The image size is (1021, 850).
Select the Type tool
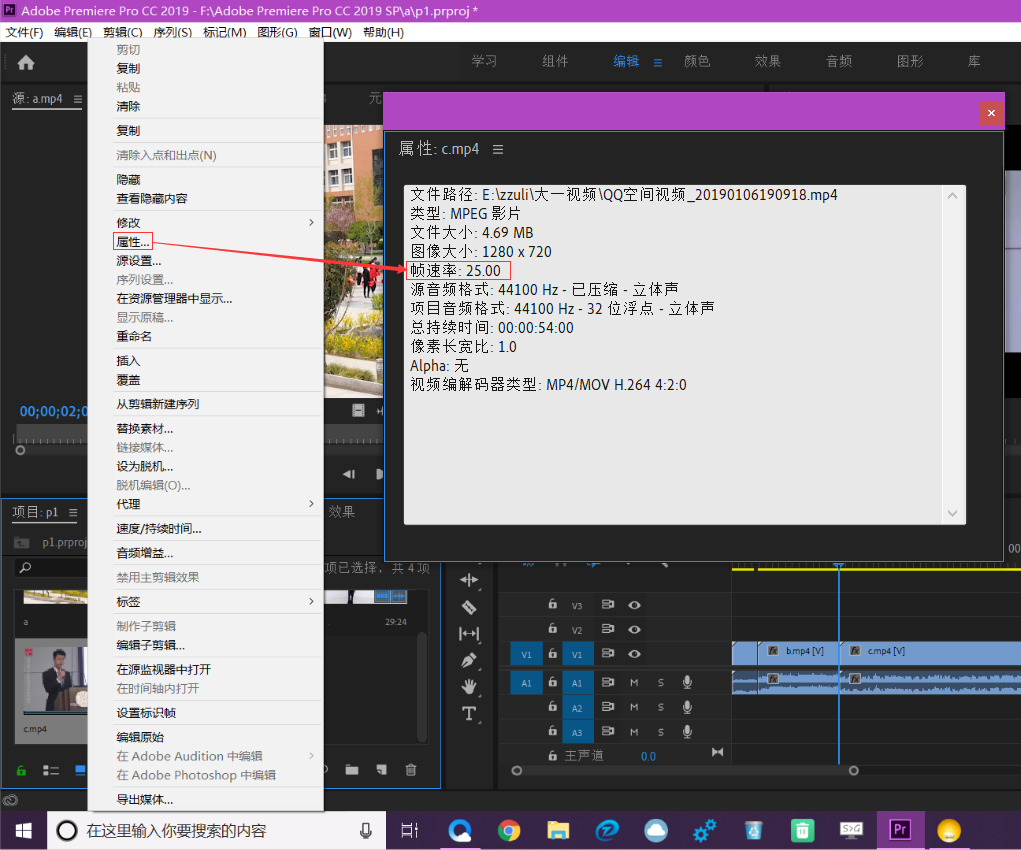coord(469,713)
